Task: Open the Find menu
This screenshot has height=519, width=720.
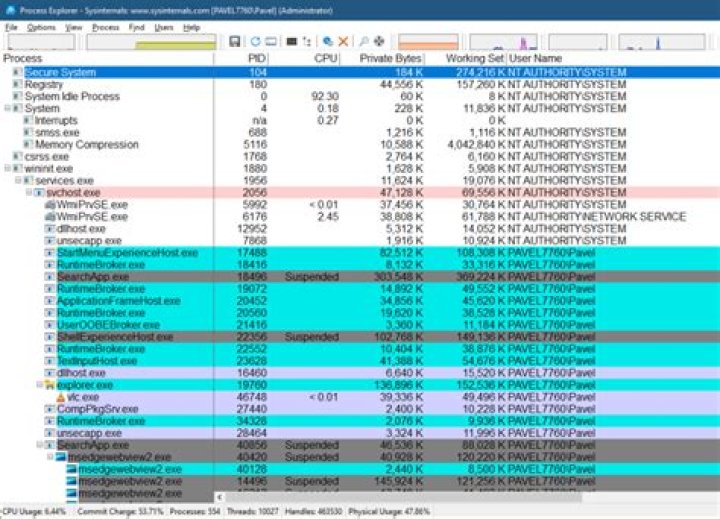Action: 136,28
